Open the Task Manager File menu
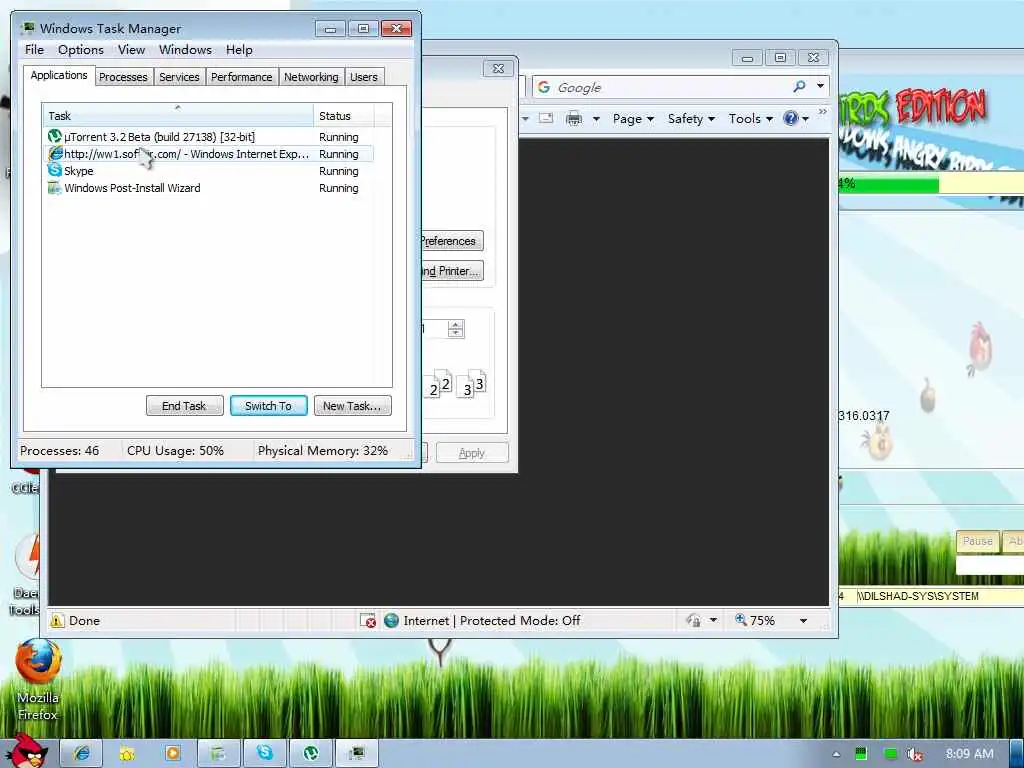The height and width of the screenshot is (768, 1024). click(x=34, y=50)
